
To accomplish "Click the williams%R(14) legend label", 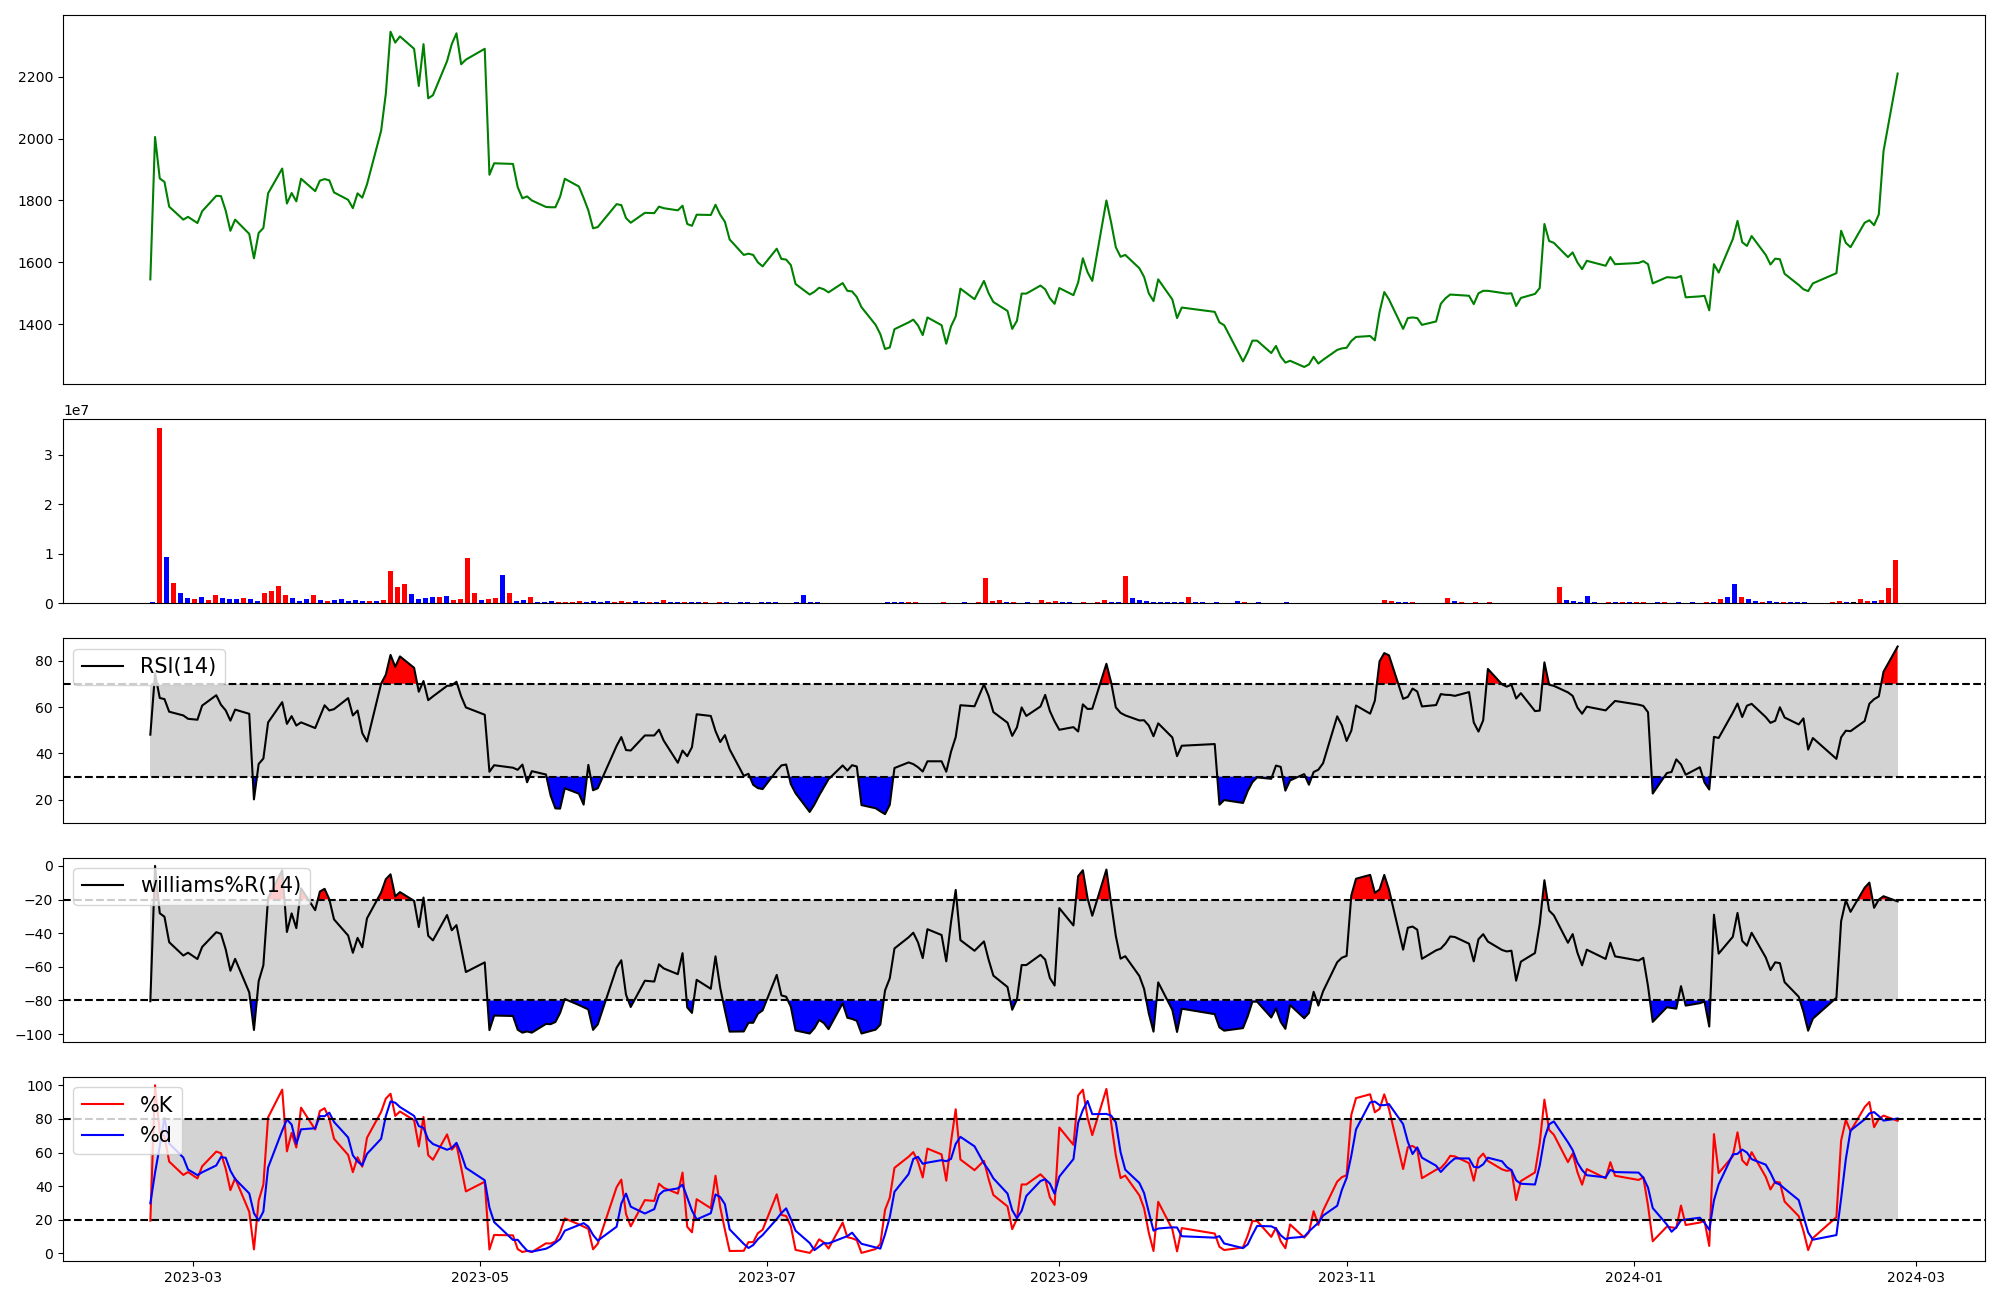I will tap(220, 885).
